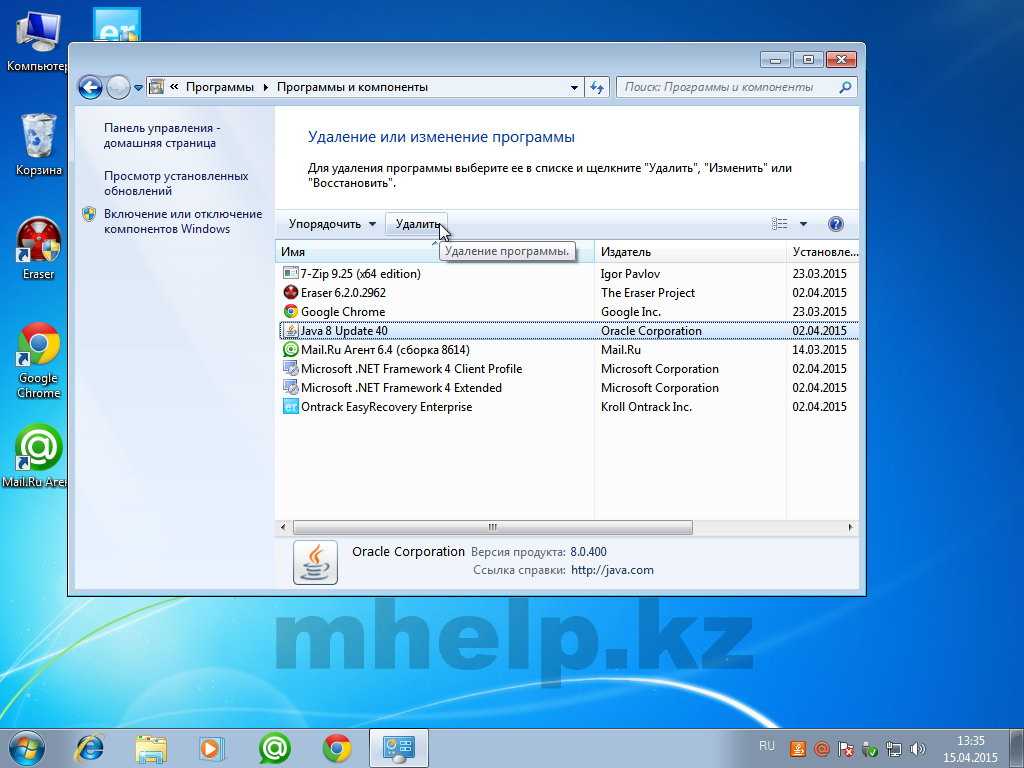Click the control panel icon in address bar
1024x768 pixels.
click(157, 87)
